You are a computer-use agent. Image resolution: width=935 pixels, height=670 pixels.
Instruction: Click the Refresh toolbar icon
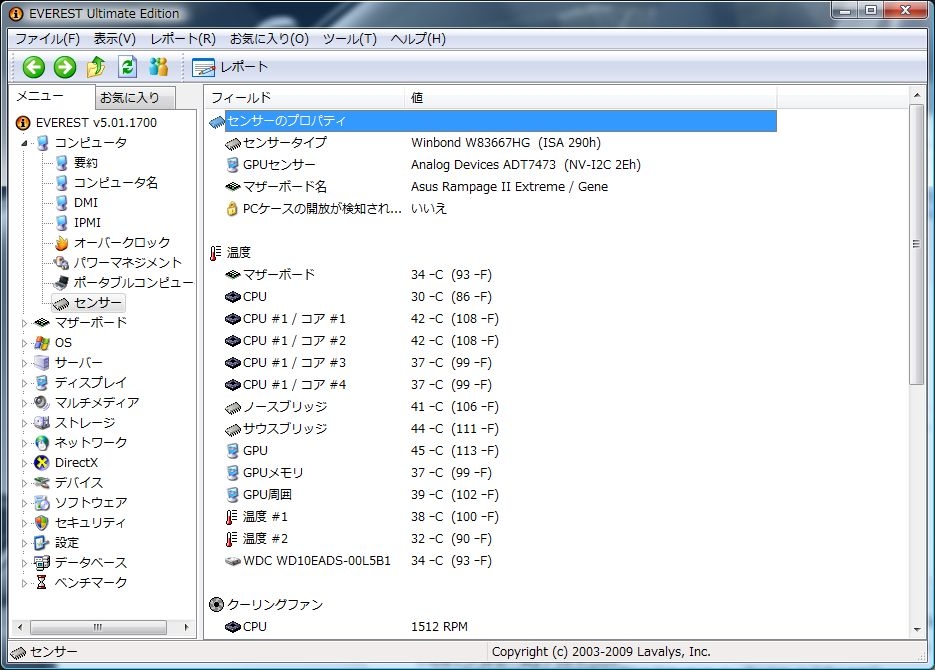coord(127,67)
